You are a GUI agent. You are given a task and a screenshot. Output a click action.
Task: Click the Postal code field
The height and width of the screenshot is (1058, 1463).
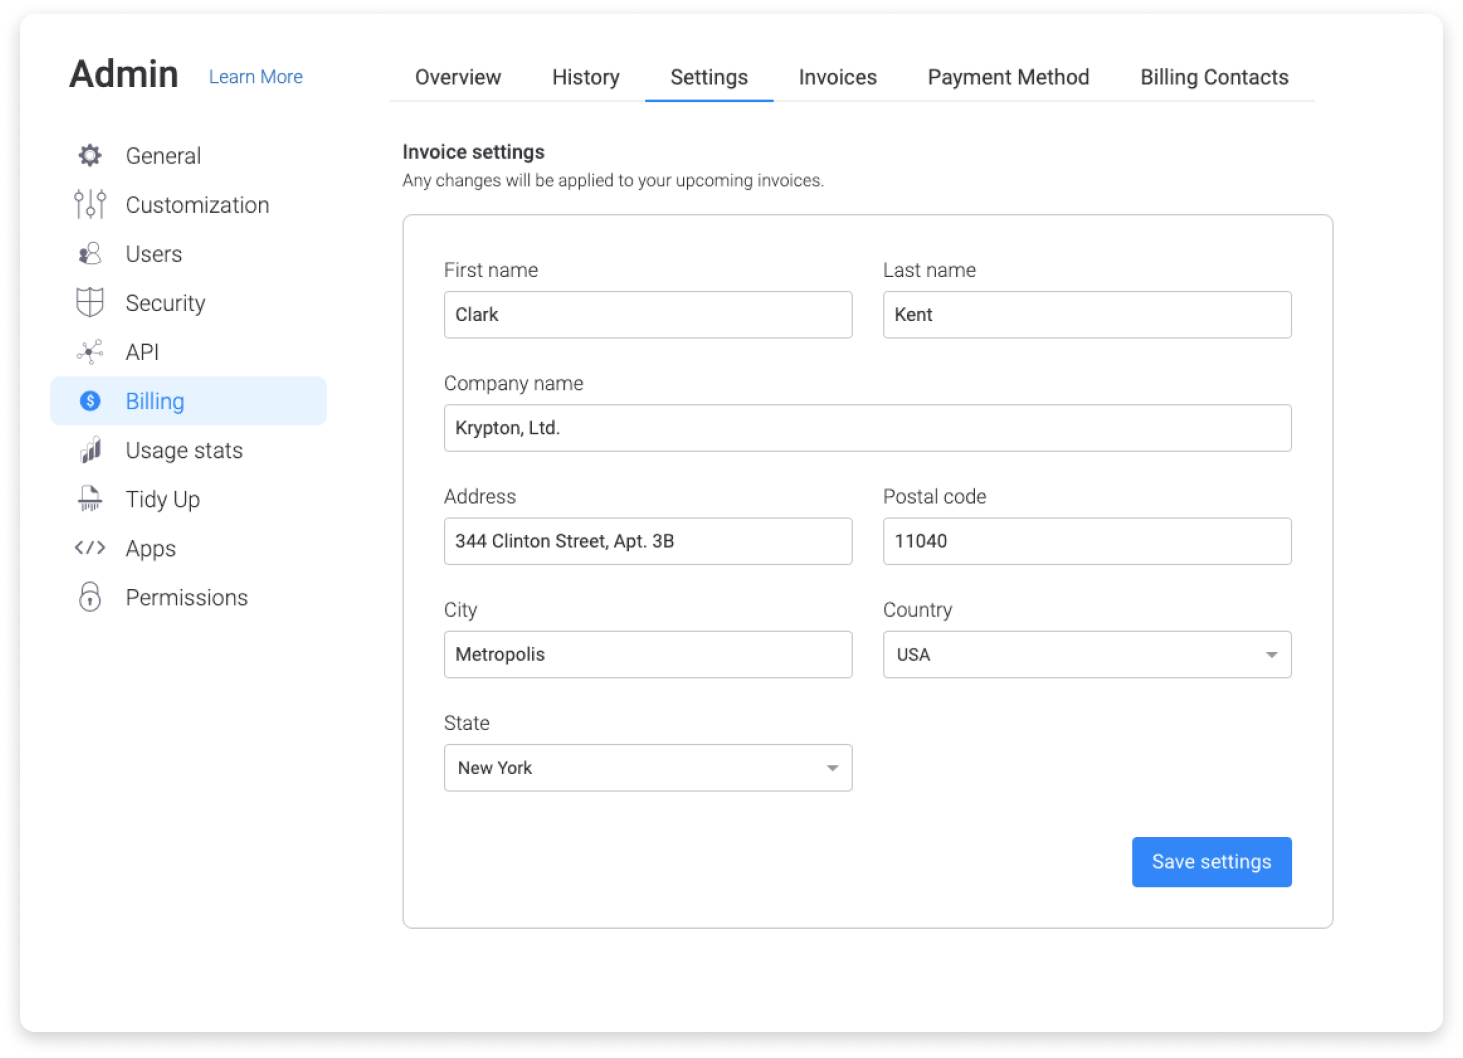1087,541
